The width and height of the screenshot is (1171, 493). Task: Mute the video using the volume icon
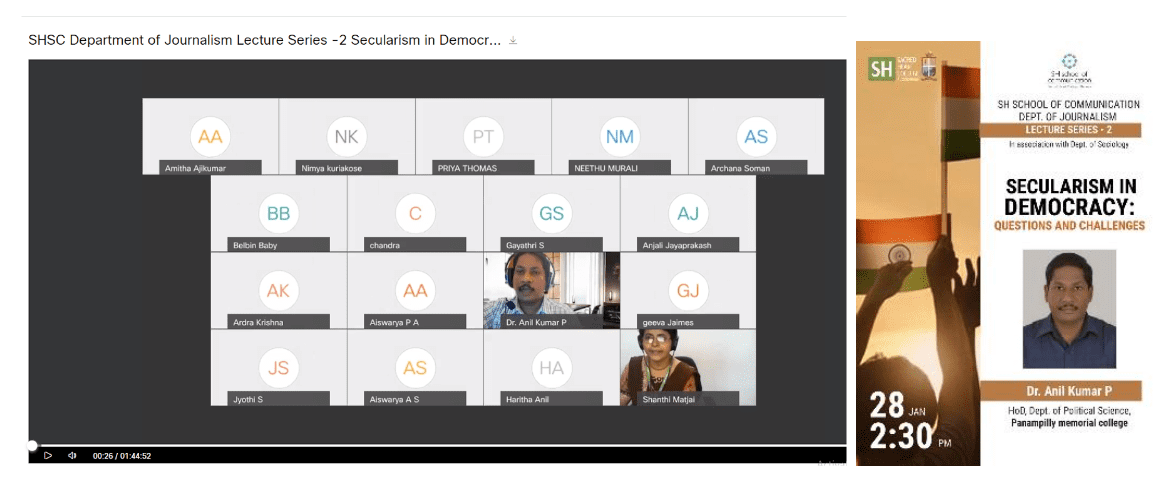tap(72, 456)
